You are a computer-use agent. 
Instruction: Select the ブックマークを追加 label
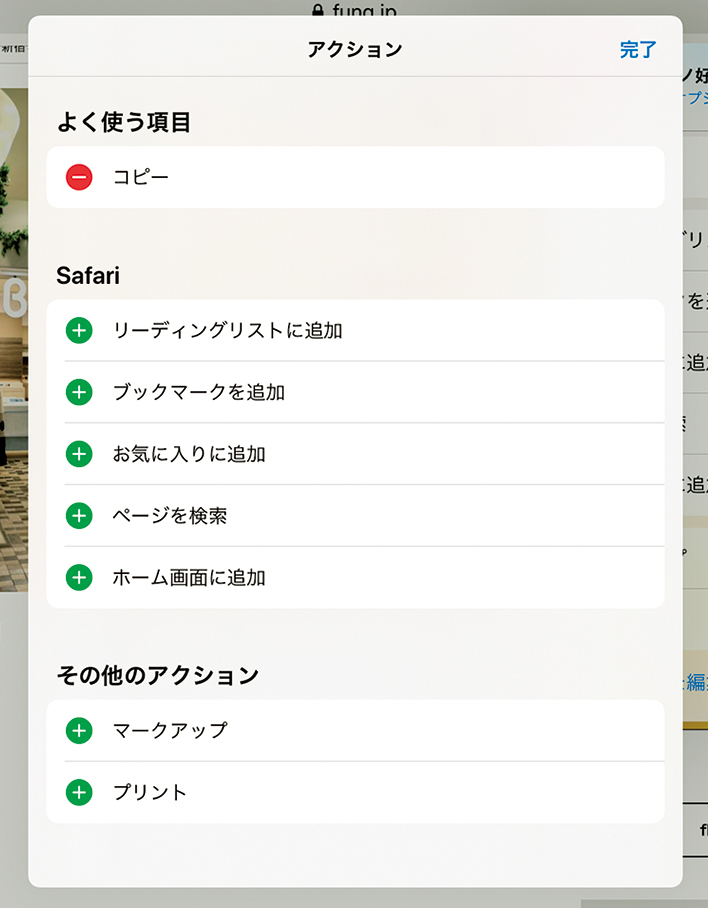click(199, 392)
